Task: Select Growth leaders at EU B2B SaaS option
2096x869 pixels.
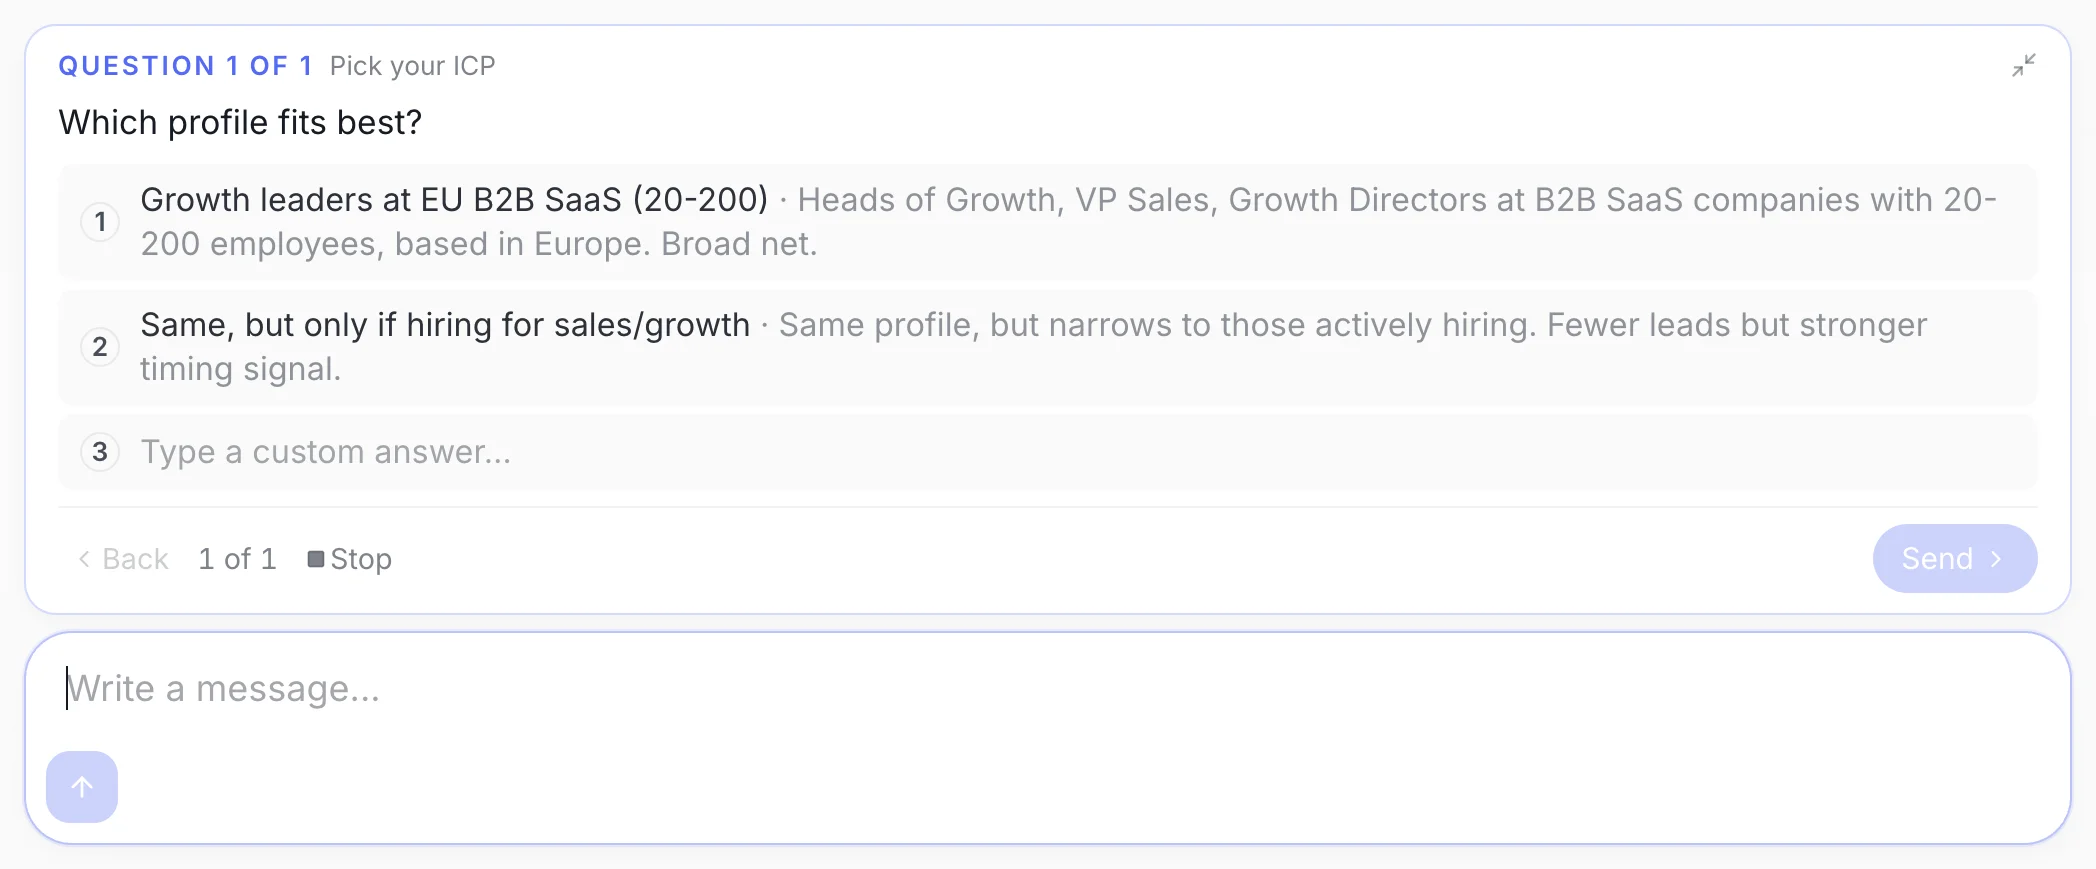Action: coord(1048,222)
